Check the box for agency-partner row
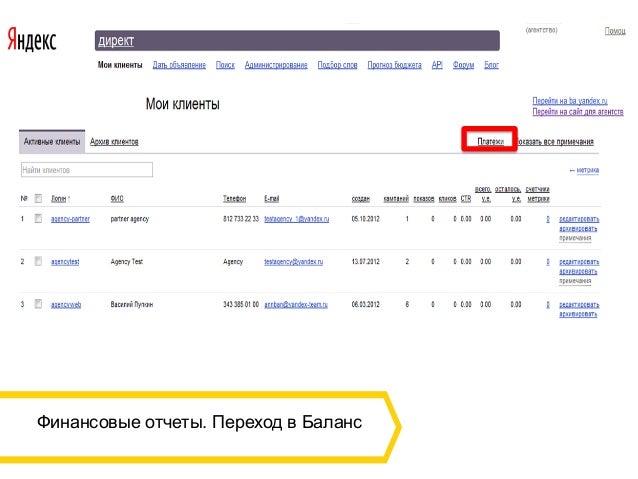The height and width of the screenshot is (479, 638). point(38,219)
